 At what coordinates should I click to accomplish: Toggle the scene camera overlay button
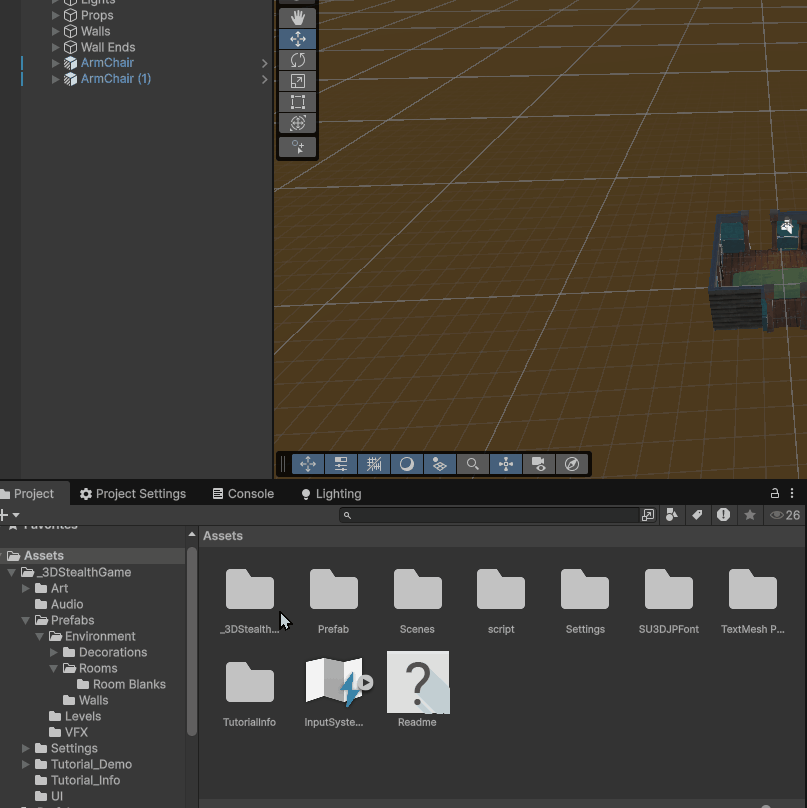pyautogui.click(x=539, y=464)
